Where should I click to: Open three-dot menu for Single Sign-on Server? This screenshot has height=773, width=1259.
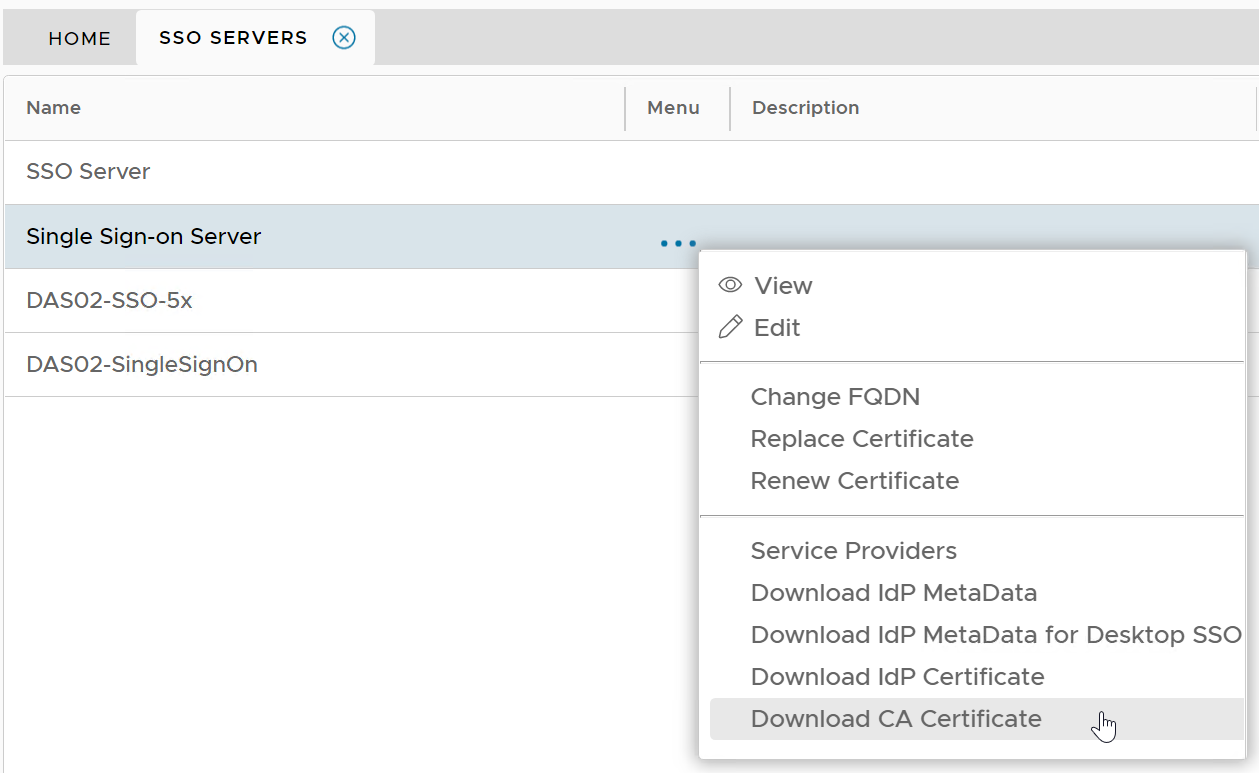pos(678,243)
